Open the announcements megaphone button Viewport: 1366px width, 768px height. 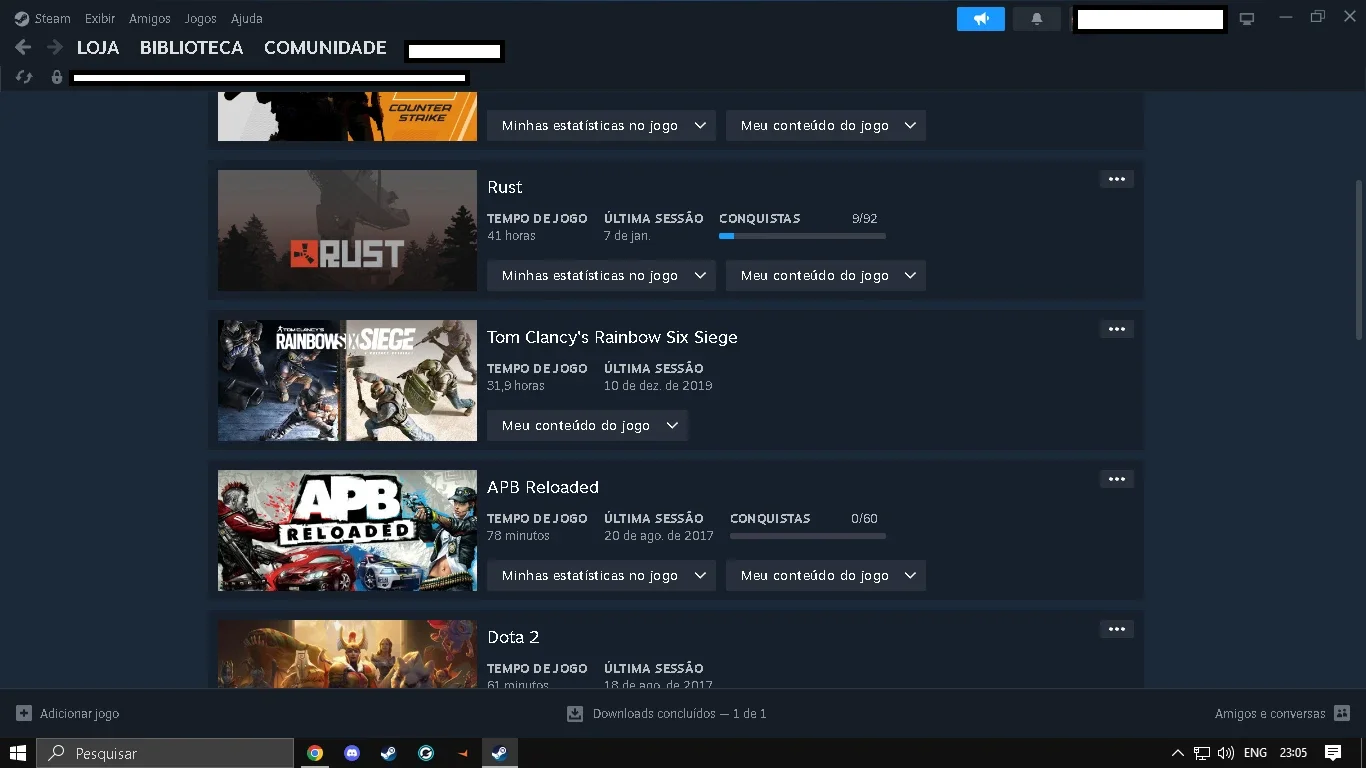pyautogui.click(x=981, y=19)
